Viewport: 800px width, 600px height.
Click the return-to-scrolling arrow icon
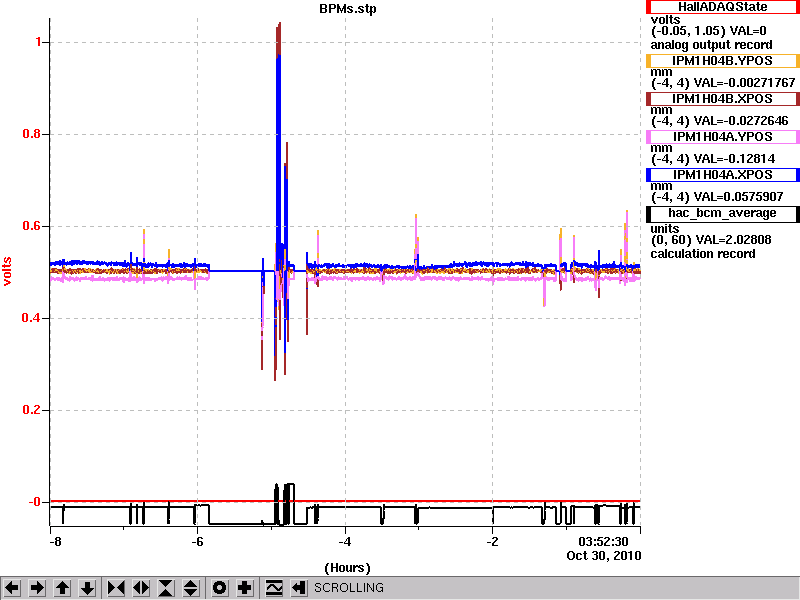299,588
